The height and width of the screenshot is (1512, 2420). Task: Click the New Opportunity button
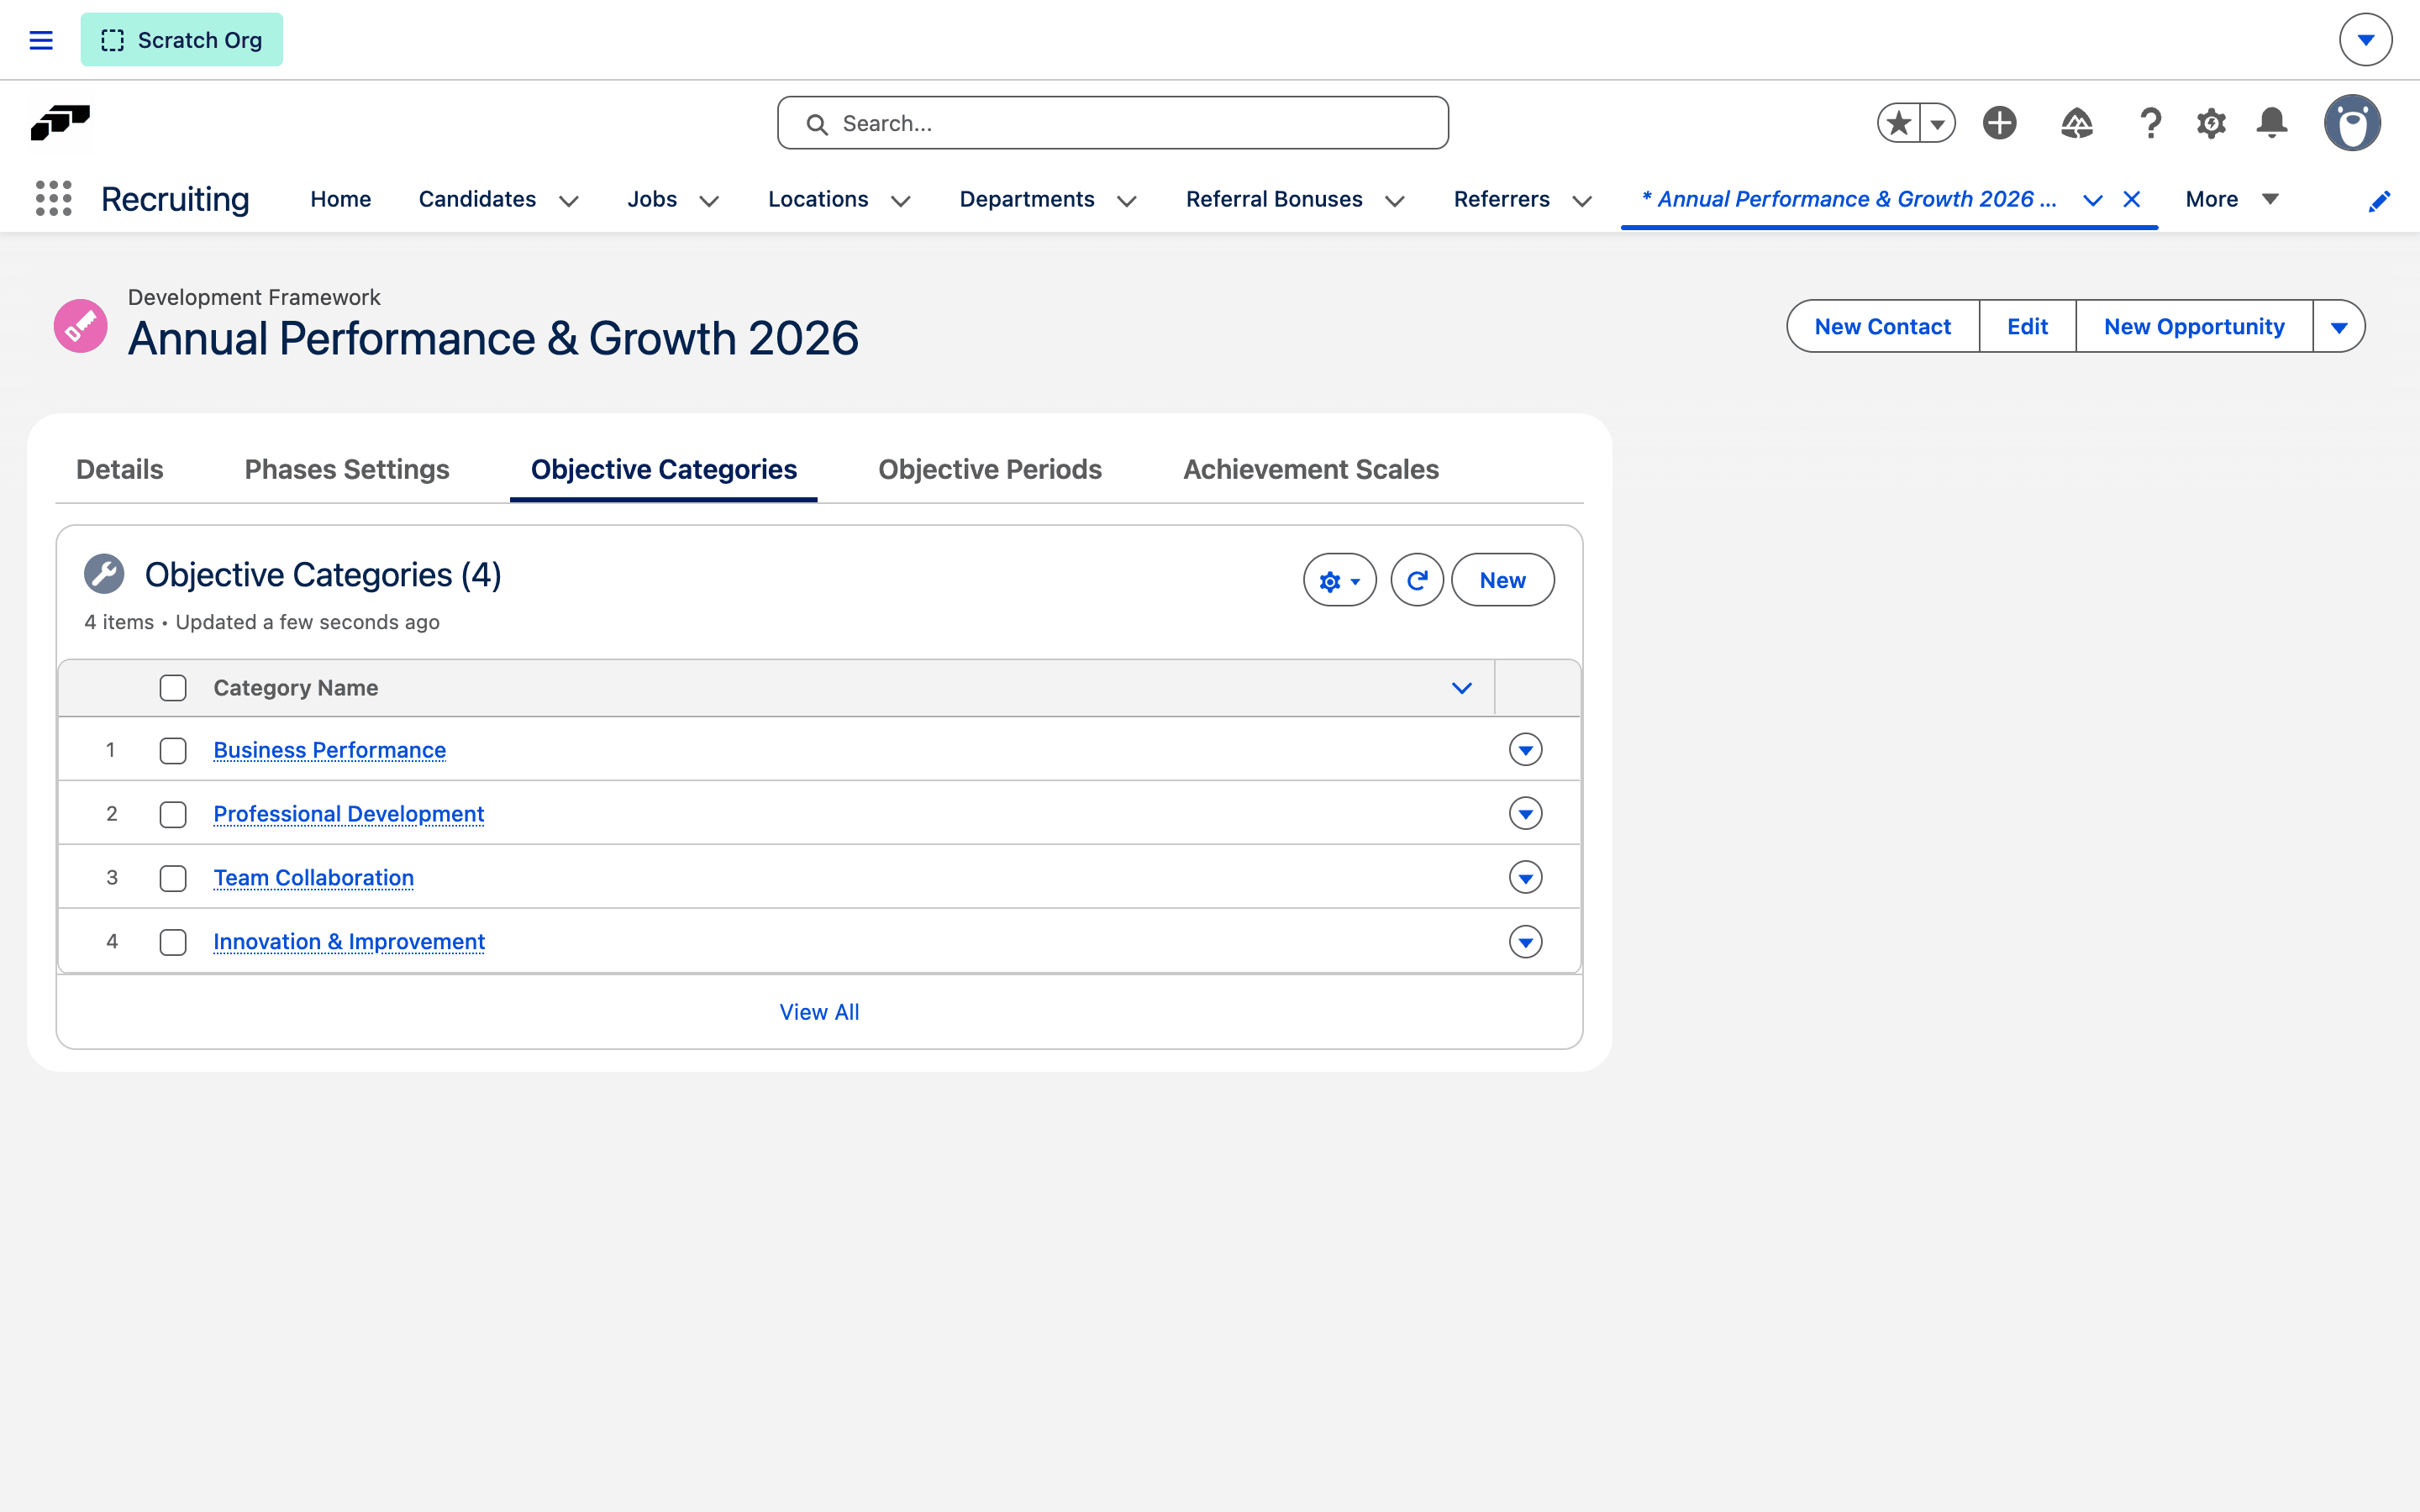pos(2194,326)
